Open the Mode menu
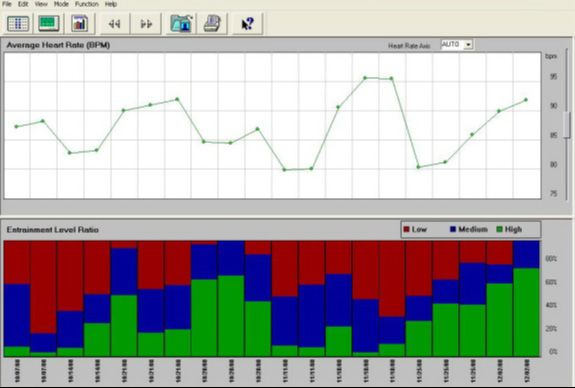575x388 pixels. click(x=61, y=4)
